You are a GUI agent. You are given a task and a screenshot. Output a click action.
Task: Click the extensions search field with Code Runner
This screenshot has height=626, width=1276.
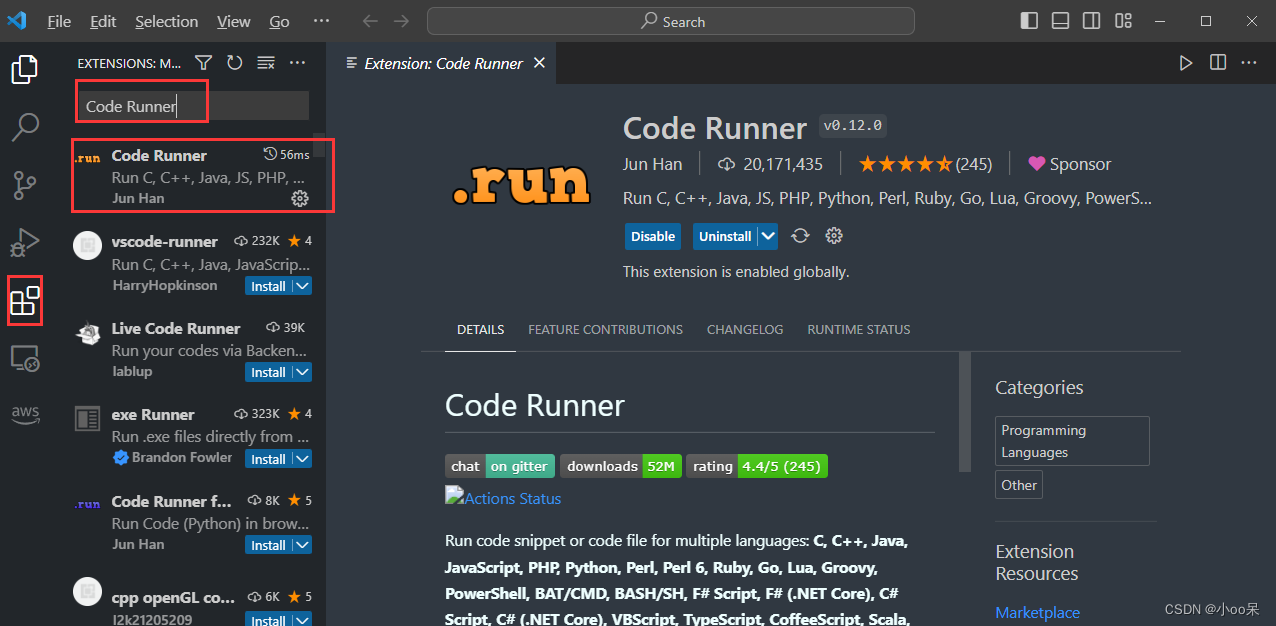193,106
